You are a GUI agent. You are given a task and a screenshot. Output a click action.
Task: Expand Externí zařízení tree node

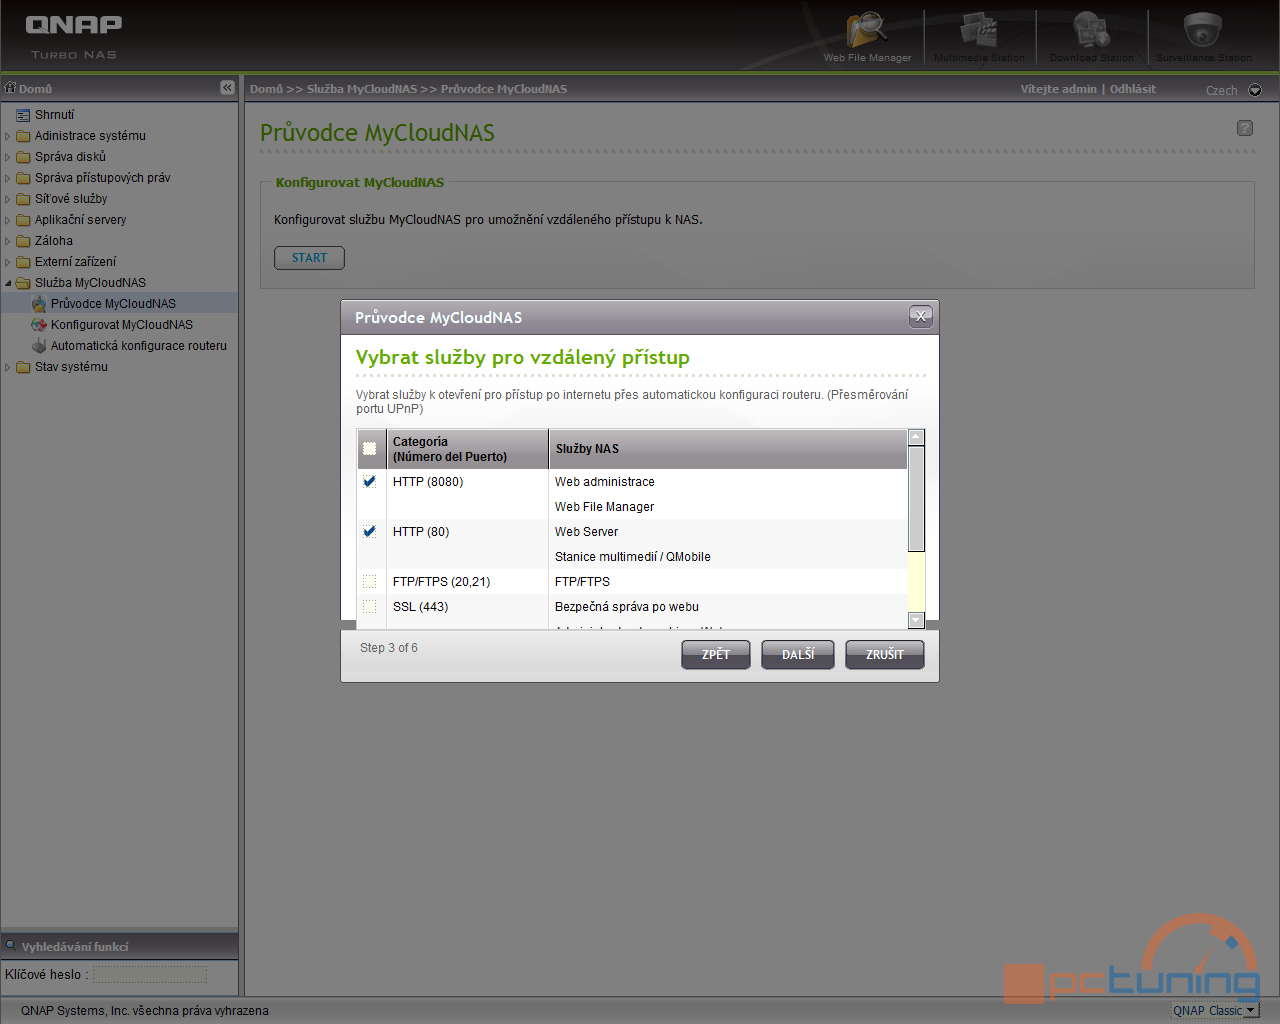8,262
